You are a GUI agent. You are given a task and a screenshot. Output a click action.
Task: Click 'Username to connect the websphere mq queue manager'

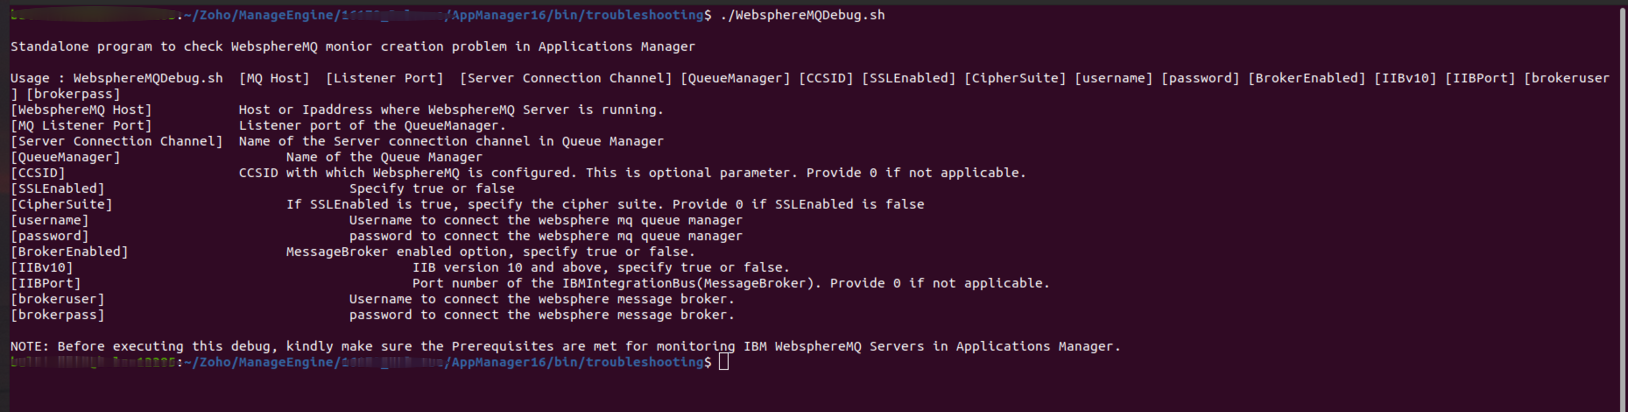tap(545, 221)
